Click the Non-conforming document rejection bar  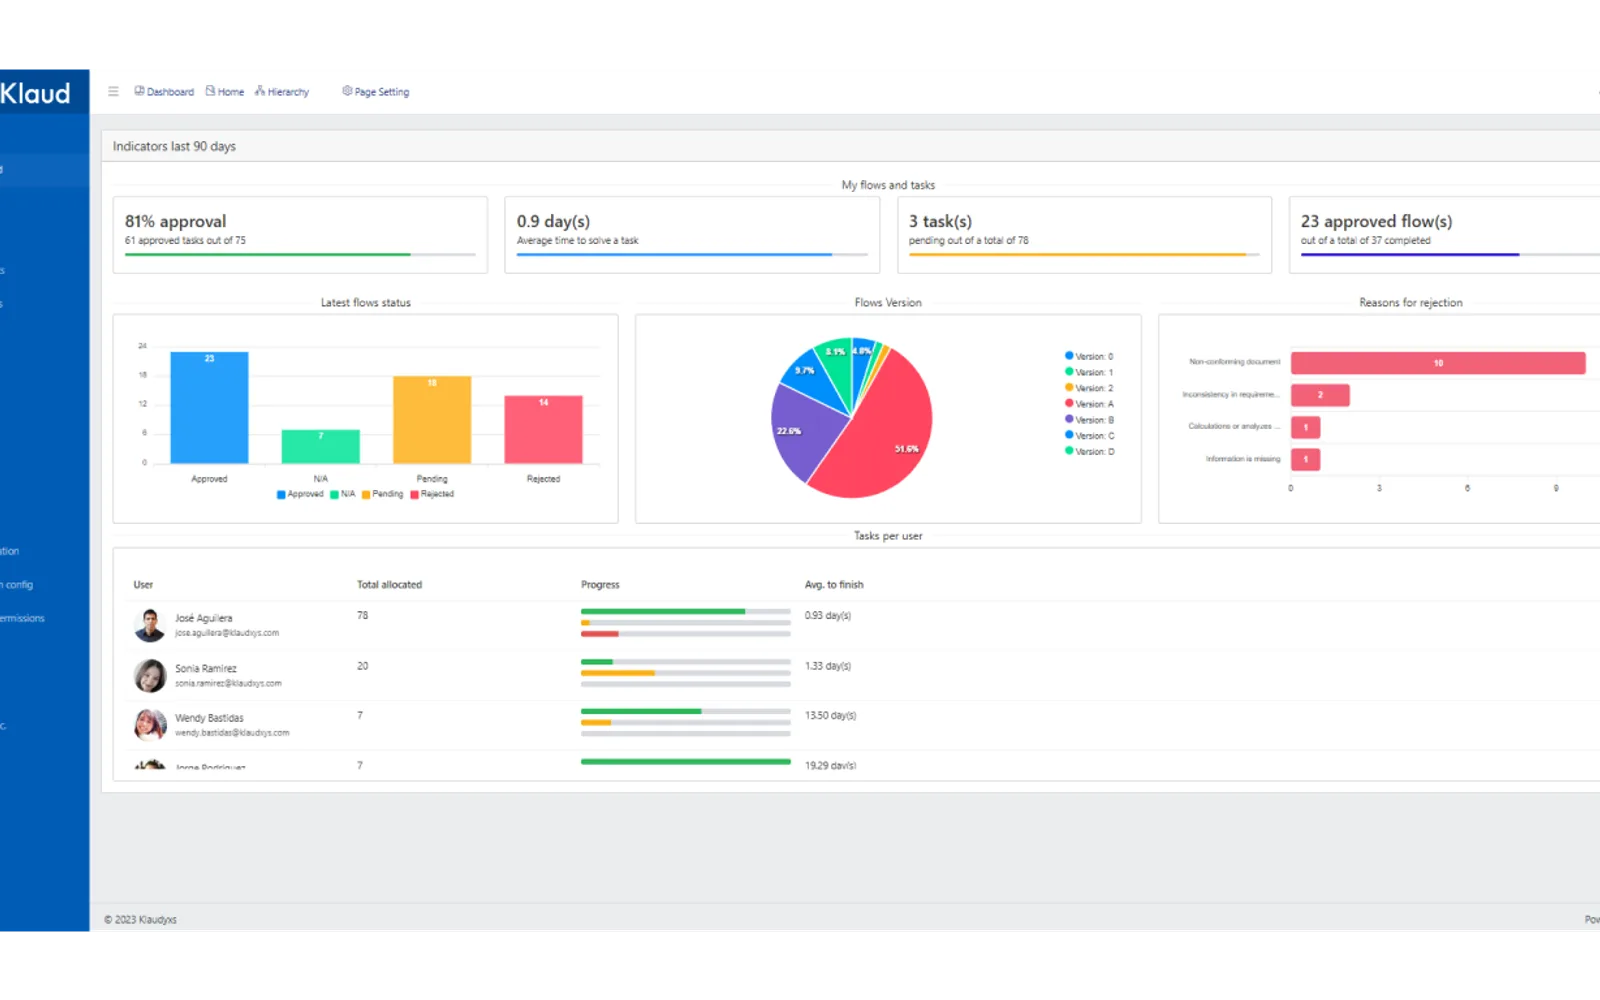coord(1438,363)
